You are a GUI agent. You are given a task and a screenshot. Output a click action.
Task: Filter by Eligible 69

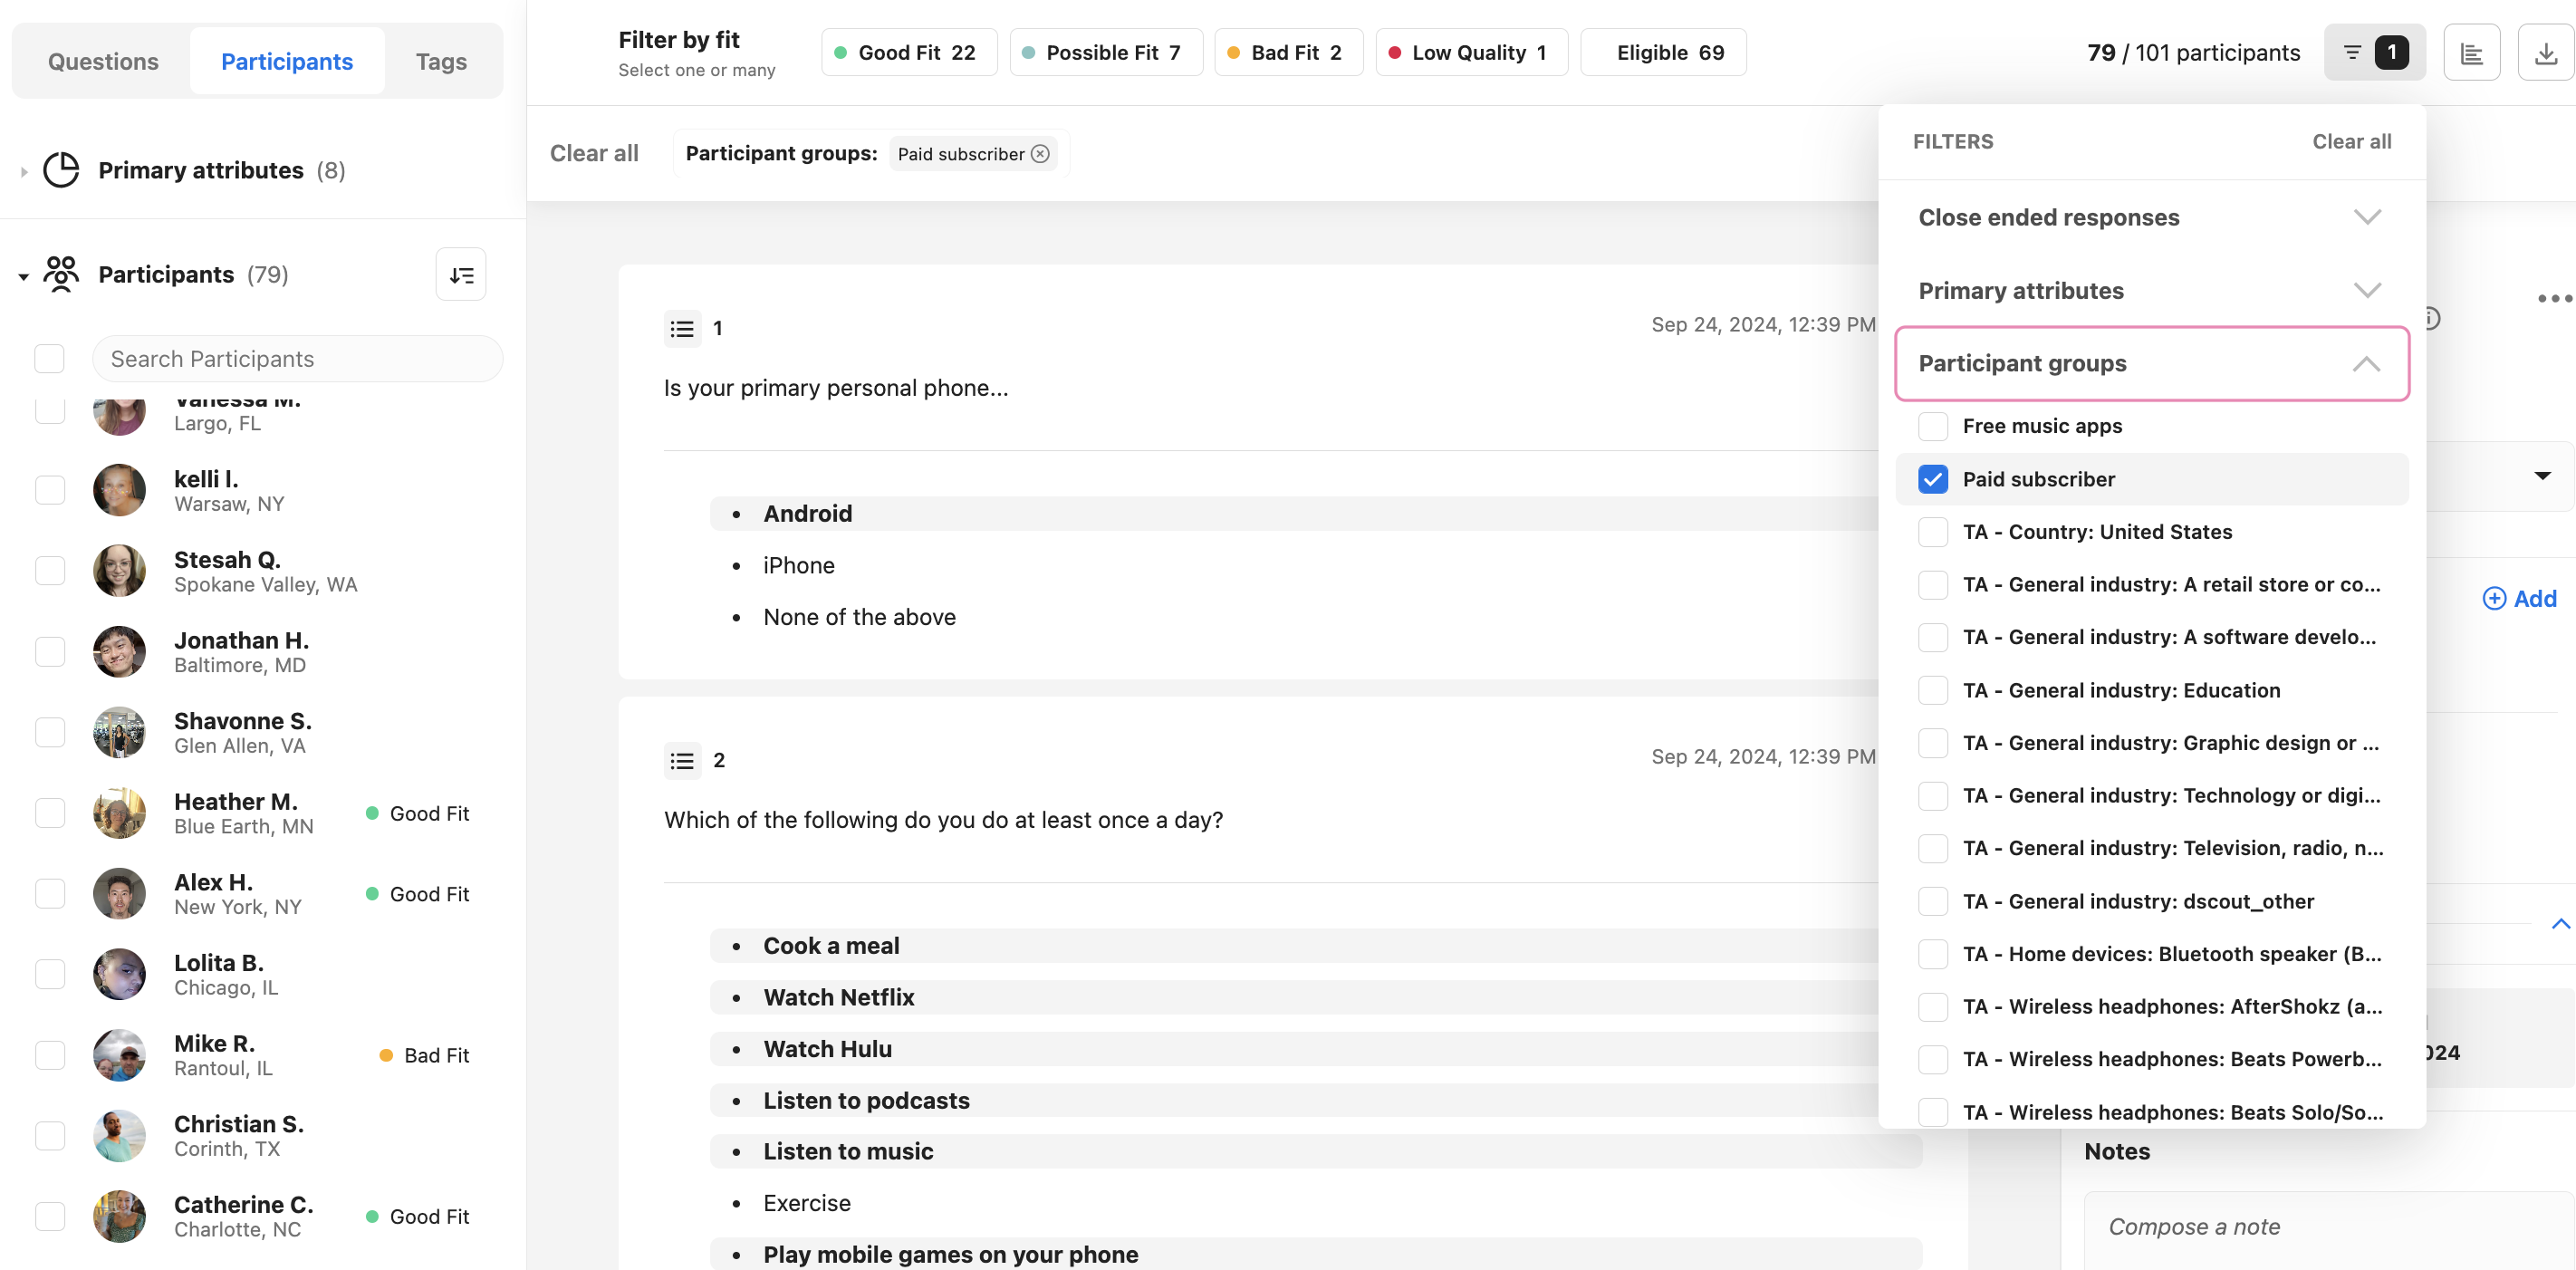point(1663,52)
